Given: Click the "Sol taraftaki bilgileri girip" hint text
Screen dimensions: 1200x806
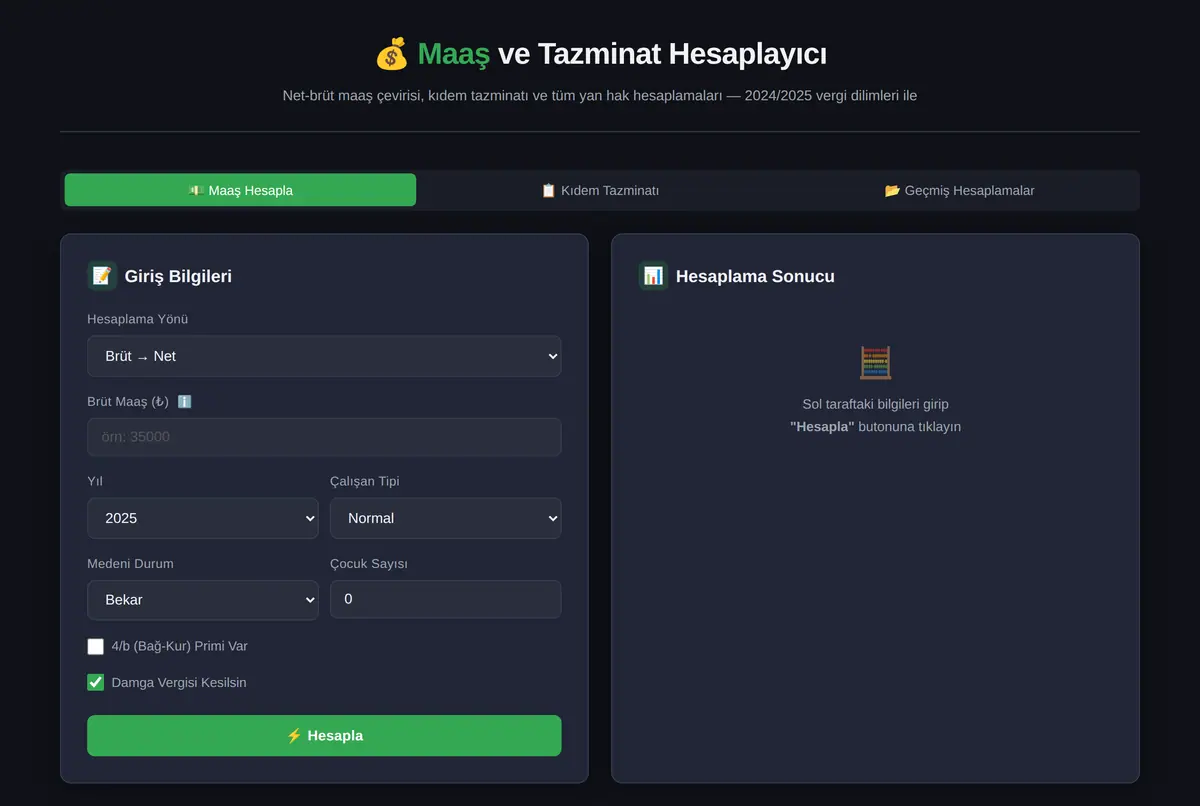Looking at the screenshot, I should [x=875, y=404].
